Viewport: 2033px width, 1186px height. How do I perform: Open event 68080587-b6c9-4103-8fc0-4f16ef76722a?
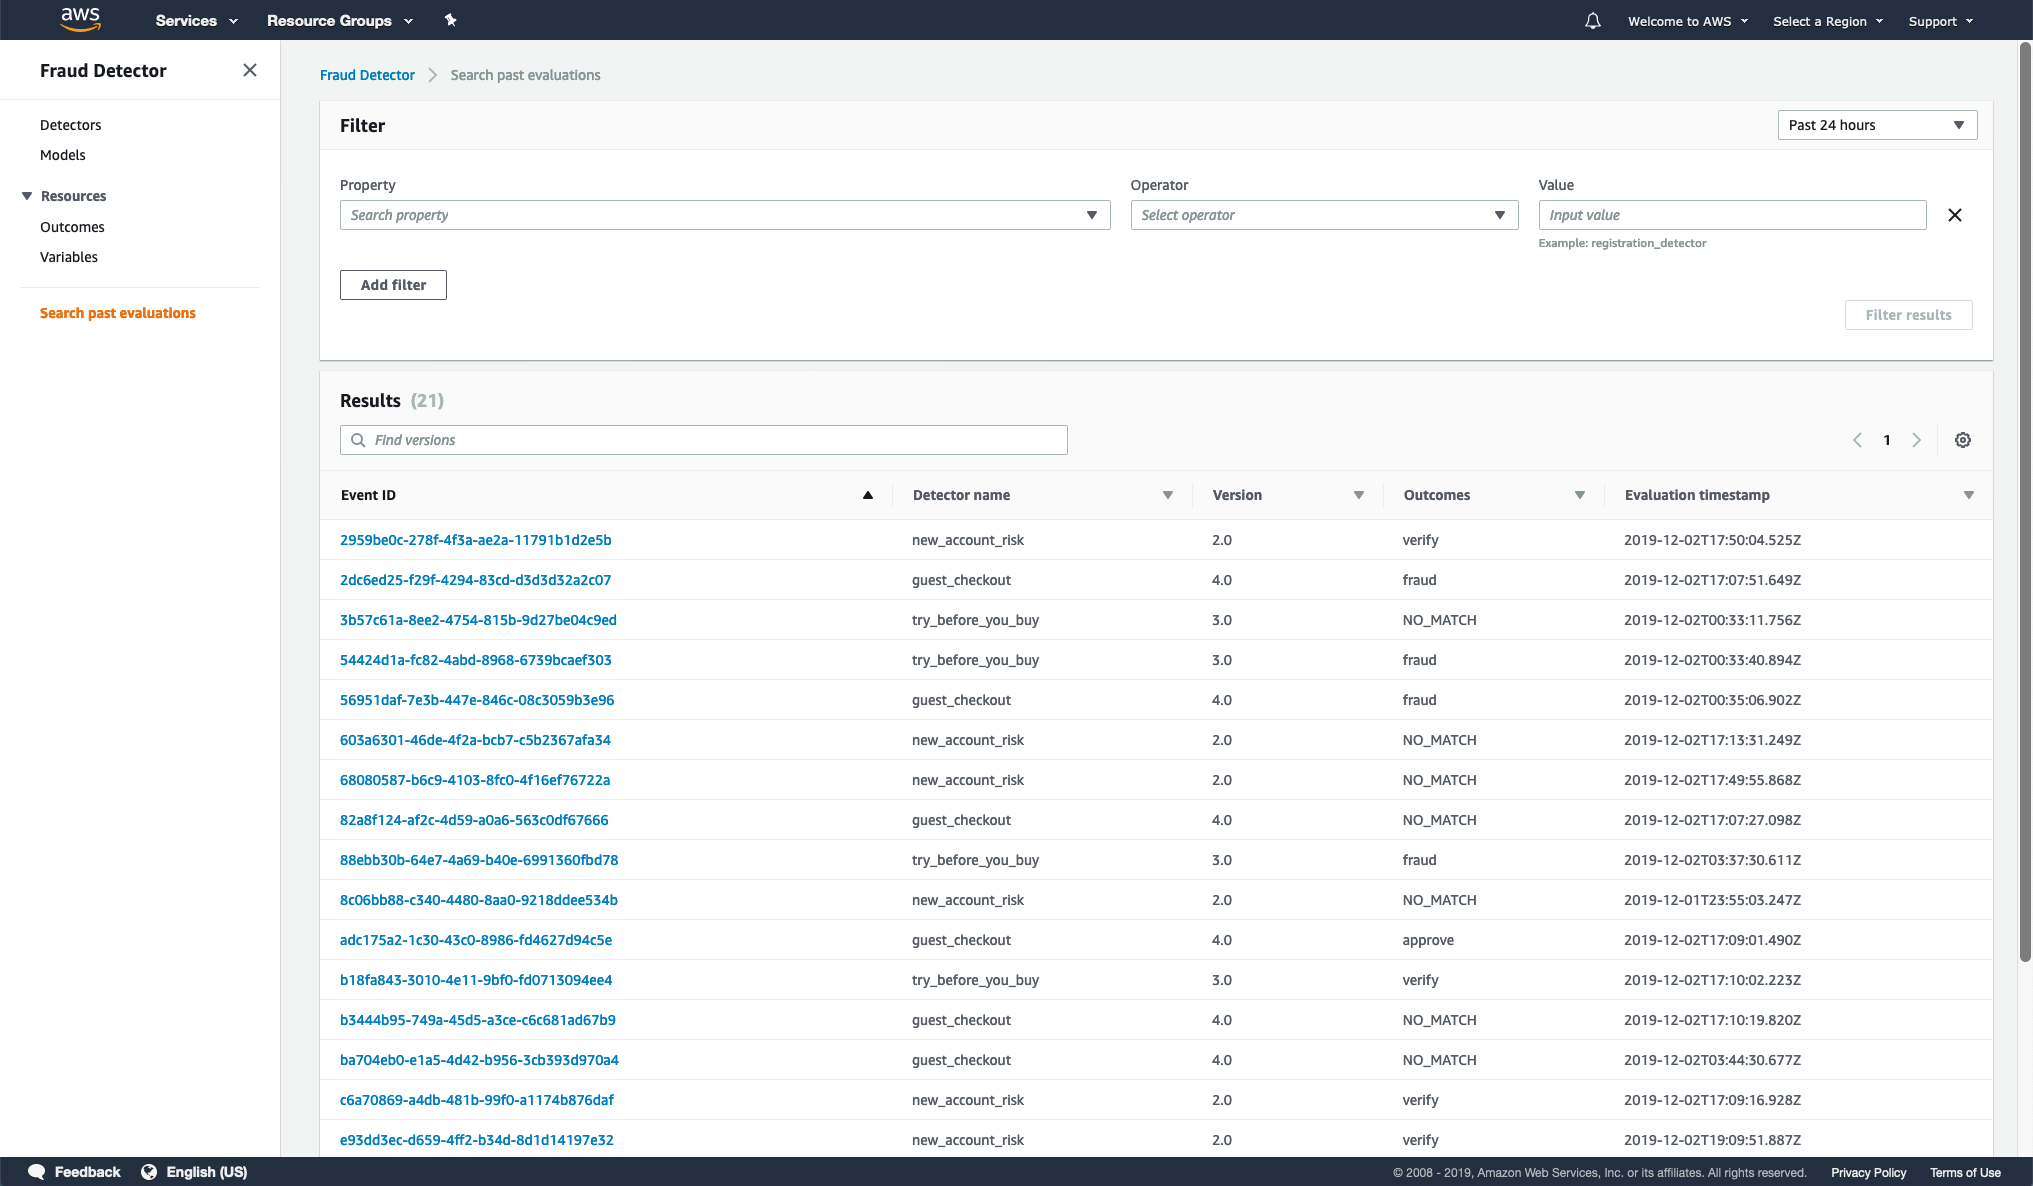point(475,780)
